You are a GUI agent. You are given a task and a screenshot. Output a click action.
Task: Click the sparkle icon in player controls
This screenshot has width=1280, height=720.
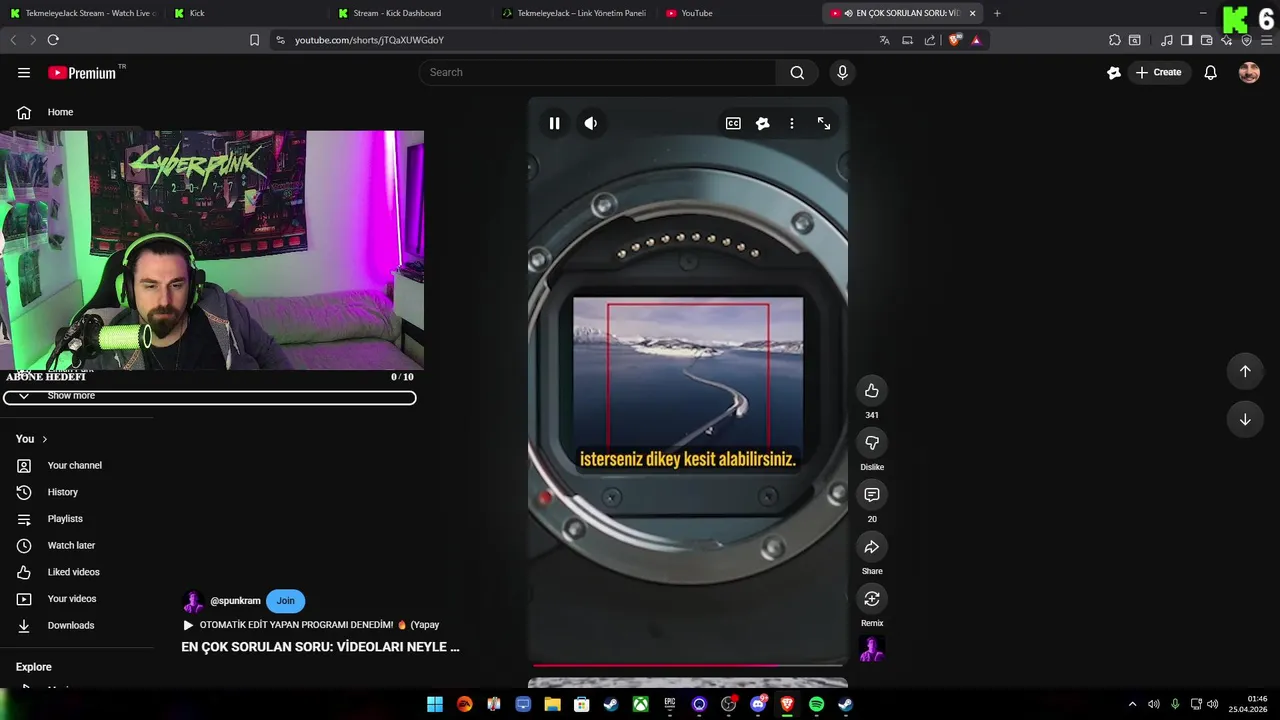pyautogui.click(x=762, y=123)
